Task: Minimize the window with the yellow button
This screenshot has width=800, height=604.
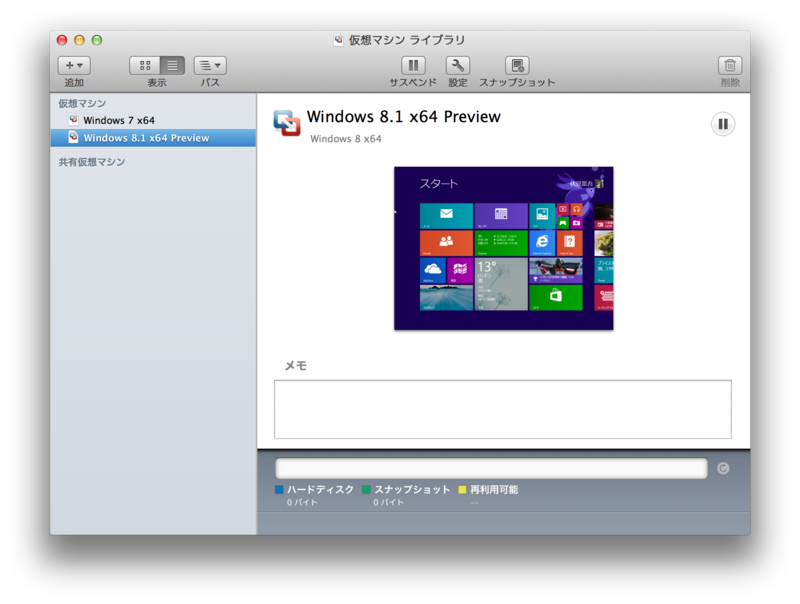Action: click(80, 40)
